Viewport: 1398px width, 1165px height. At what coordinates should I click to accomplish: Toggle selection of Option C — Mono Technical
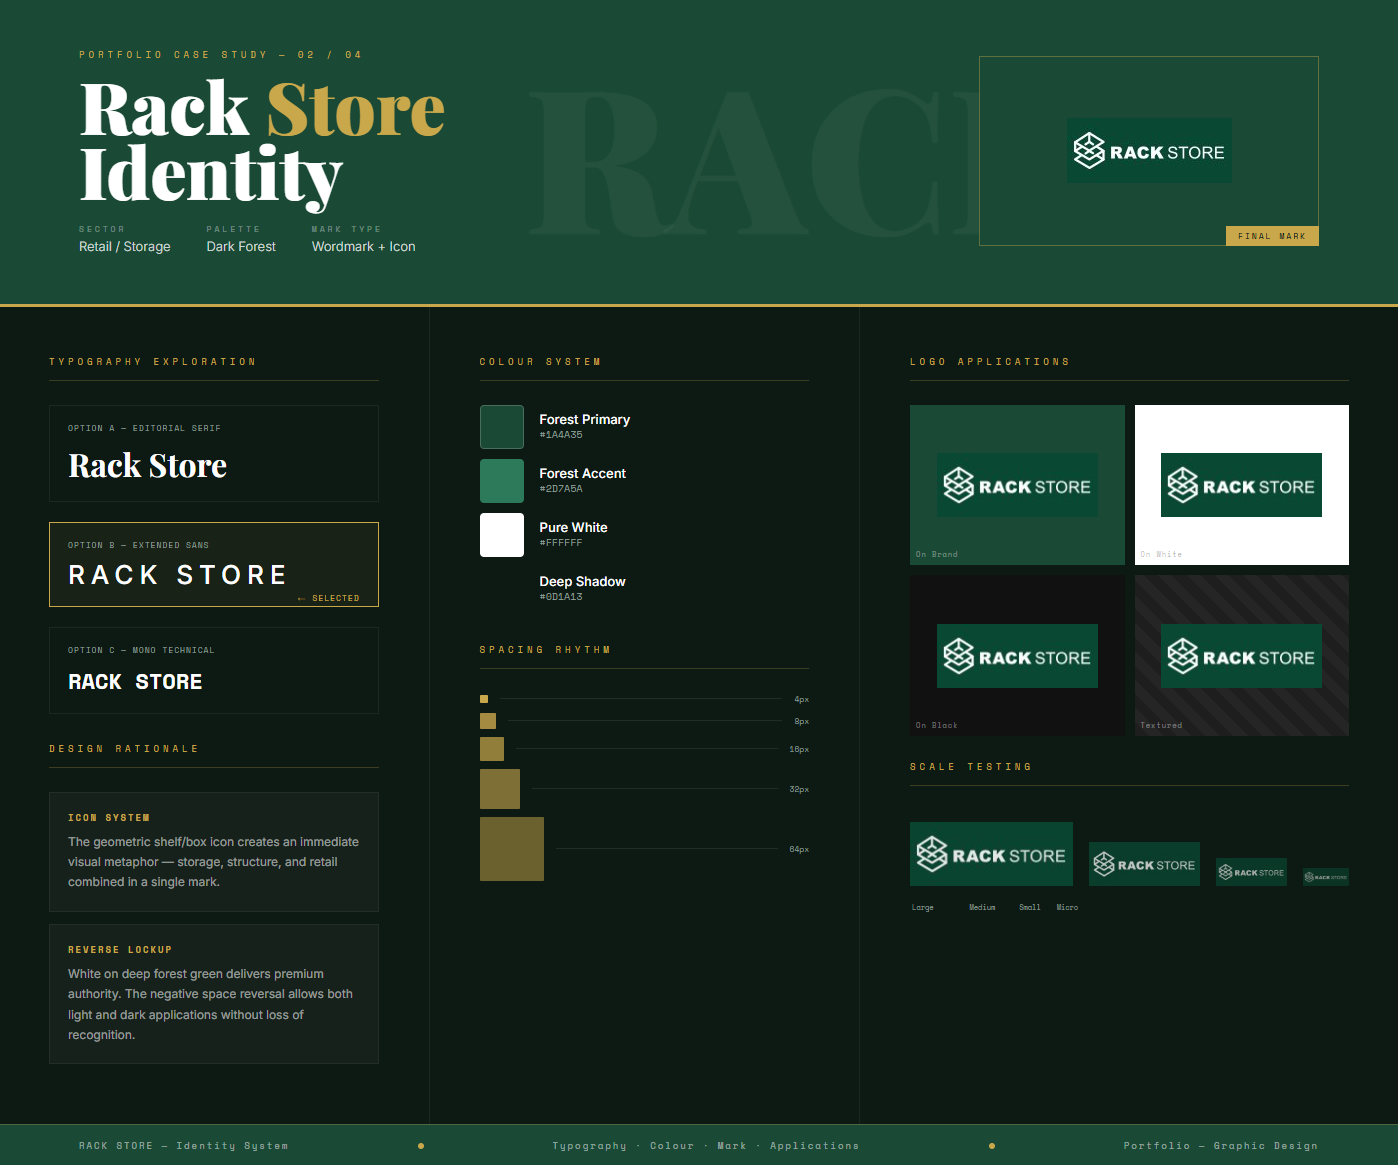(214, 670)
